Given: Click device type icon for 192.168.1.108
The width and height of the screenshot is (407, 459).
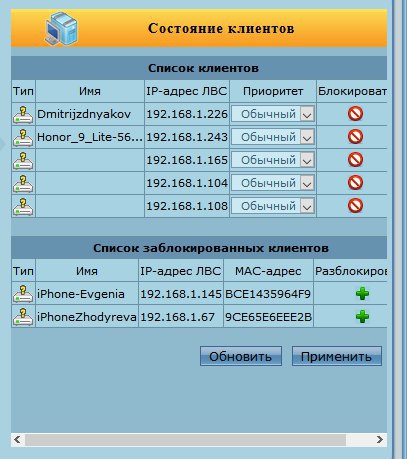Looking at the screenshot, I should click(23, 206).
